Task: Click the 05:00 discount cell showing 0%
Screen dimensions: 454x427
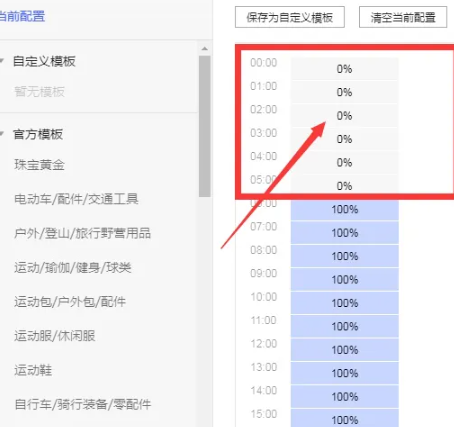Action: (x=345, y=184)
